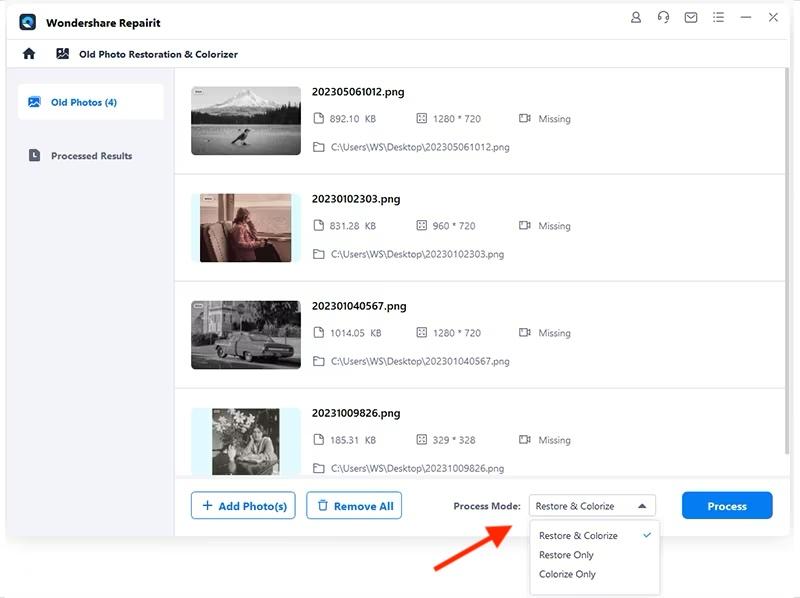Click the Add Photo(s) button
800x598 pixels.
click(244, 506)
